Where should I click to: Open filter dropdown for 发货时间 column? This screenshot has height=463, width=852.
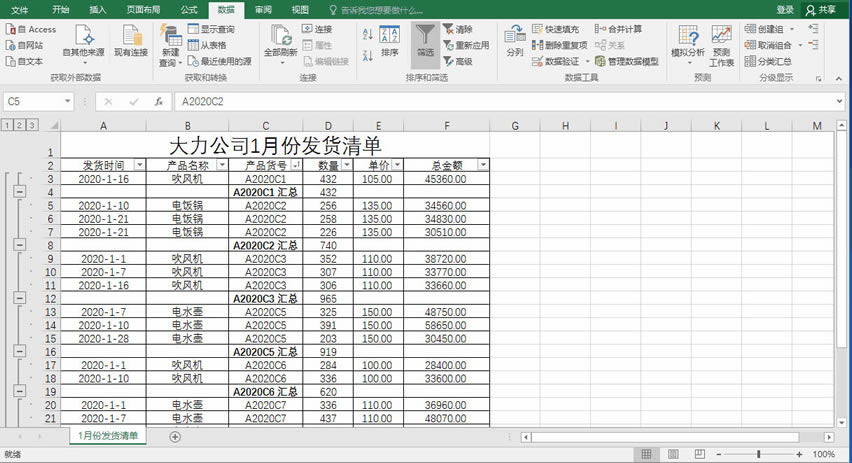pyautogui.click(x=140, y=165)
